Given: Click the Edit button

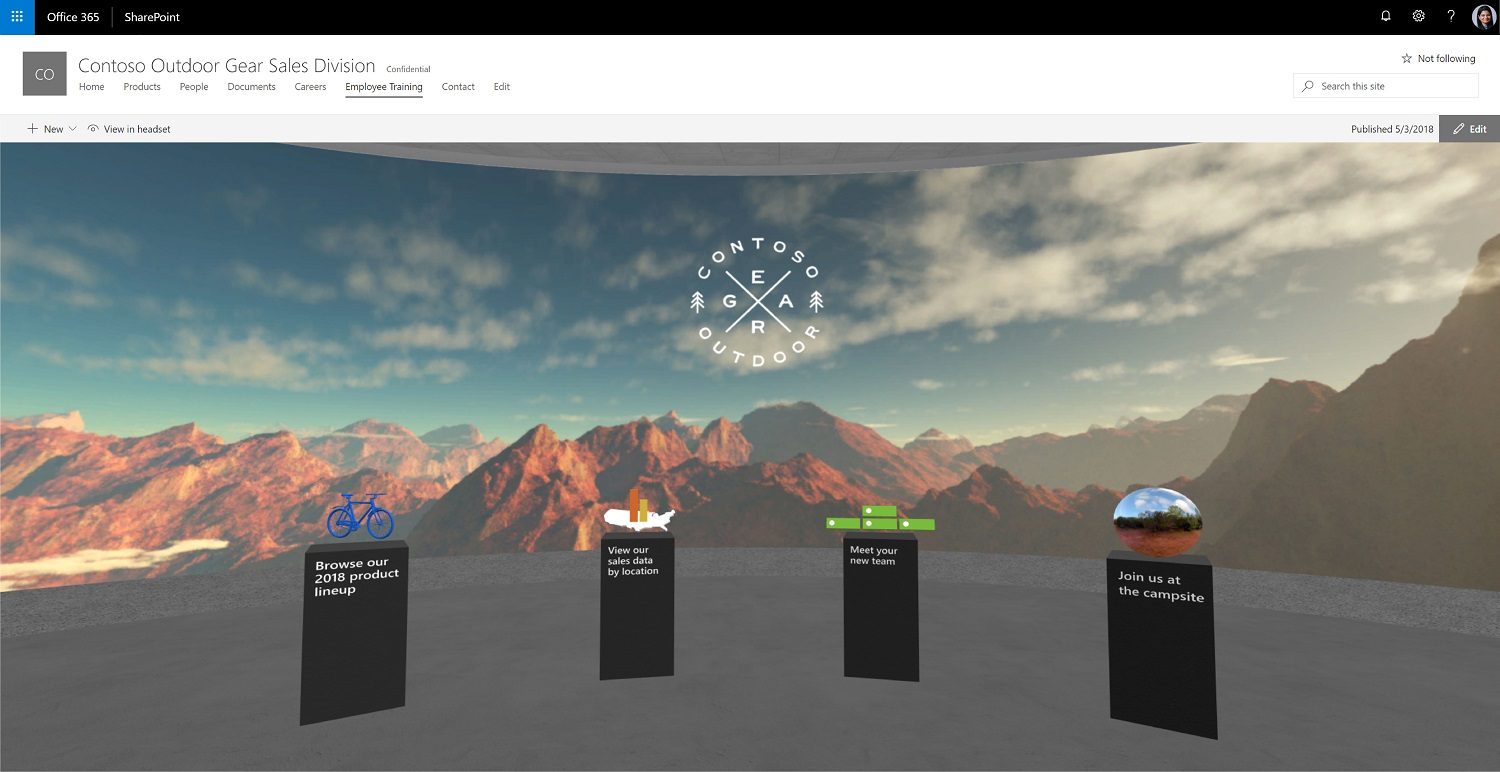Looking at the screenshot, I should [x=1470, y=128].
